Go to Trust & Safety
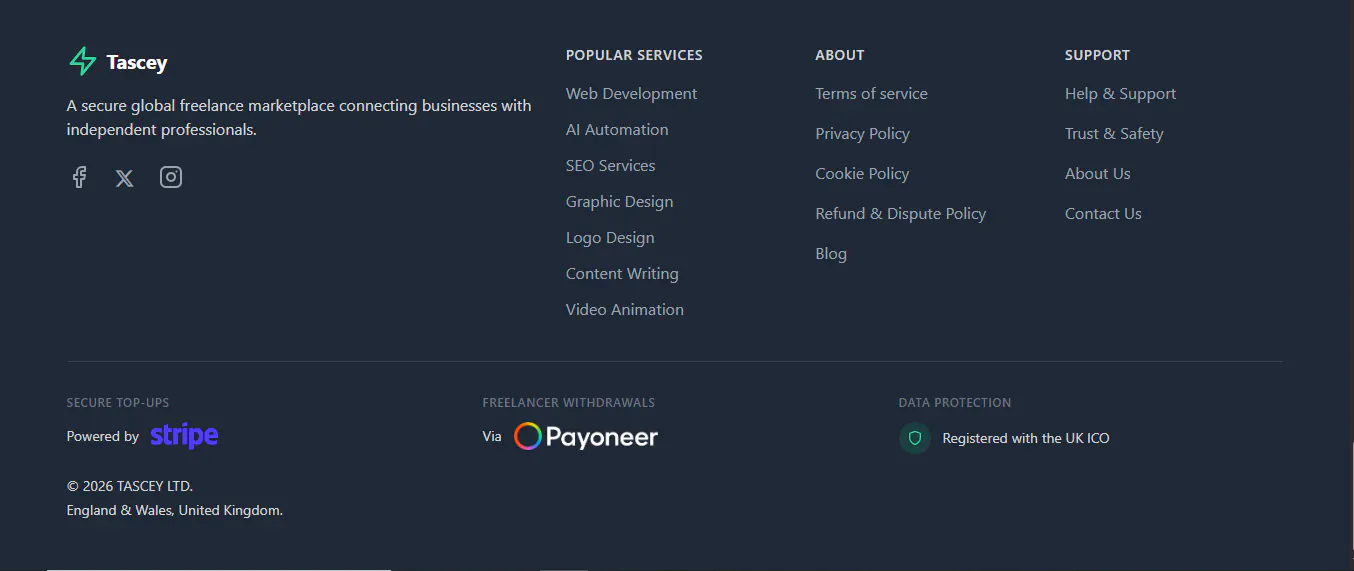The height and width of the screenshot is (571, 1354). click(x=1114, y=134)
